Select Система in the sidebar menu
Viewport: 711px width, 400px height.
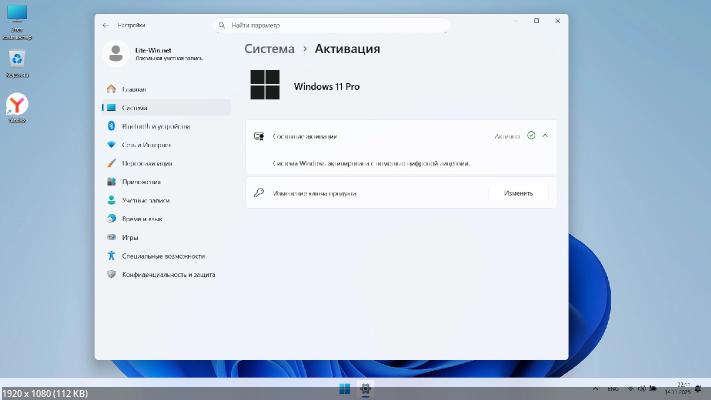tap(135, 107)
